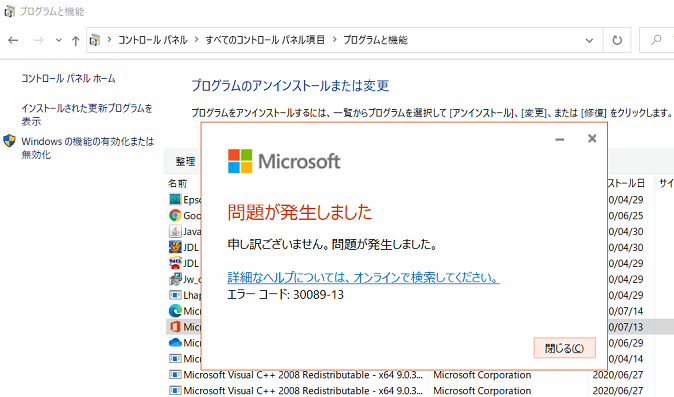Select the Microsoft Office icon row
This screenshot has height=397, width=674.
[x=175, y=327]
